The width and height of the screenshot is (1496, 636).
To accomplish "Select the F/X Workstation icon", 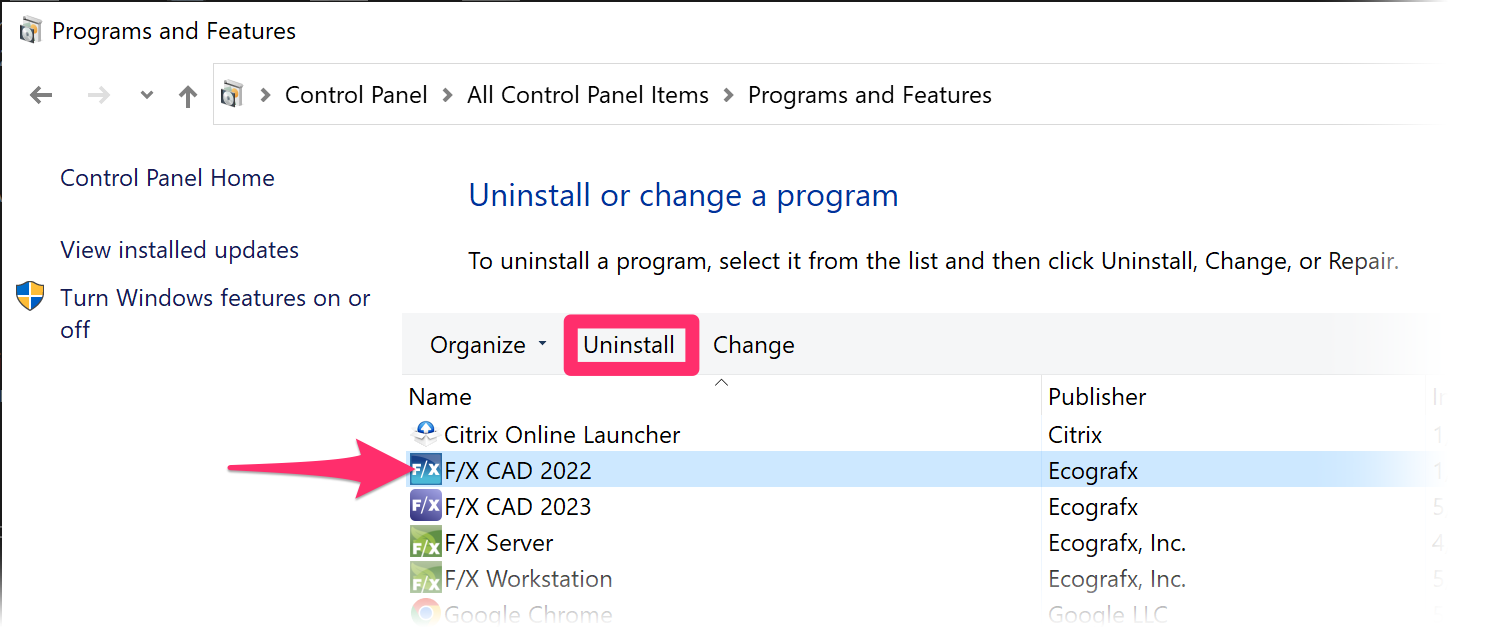I will [x=426, y=578].
